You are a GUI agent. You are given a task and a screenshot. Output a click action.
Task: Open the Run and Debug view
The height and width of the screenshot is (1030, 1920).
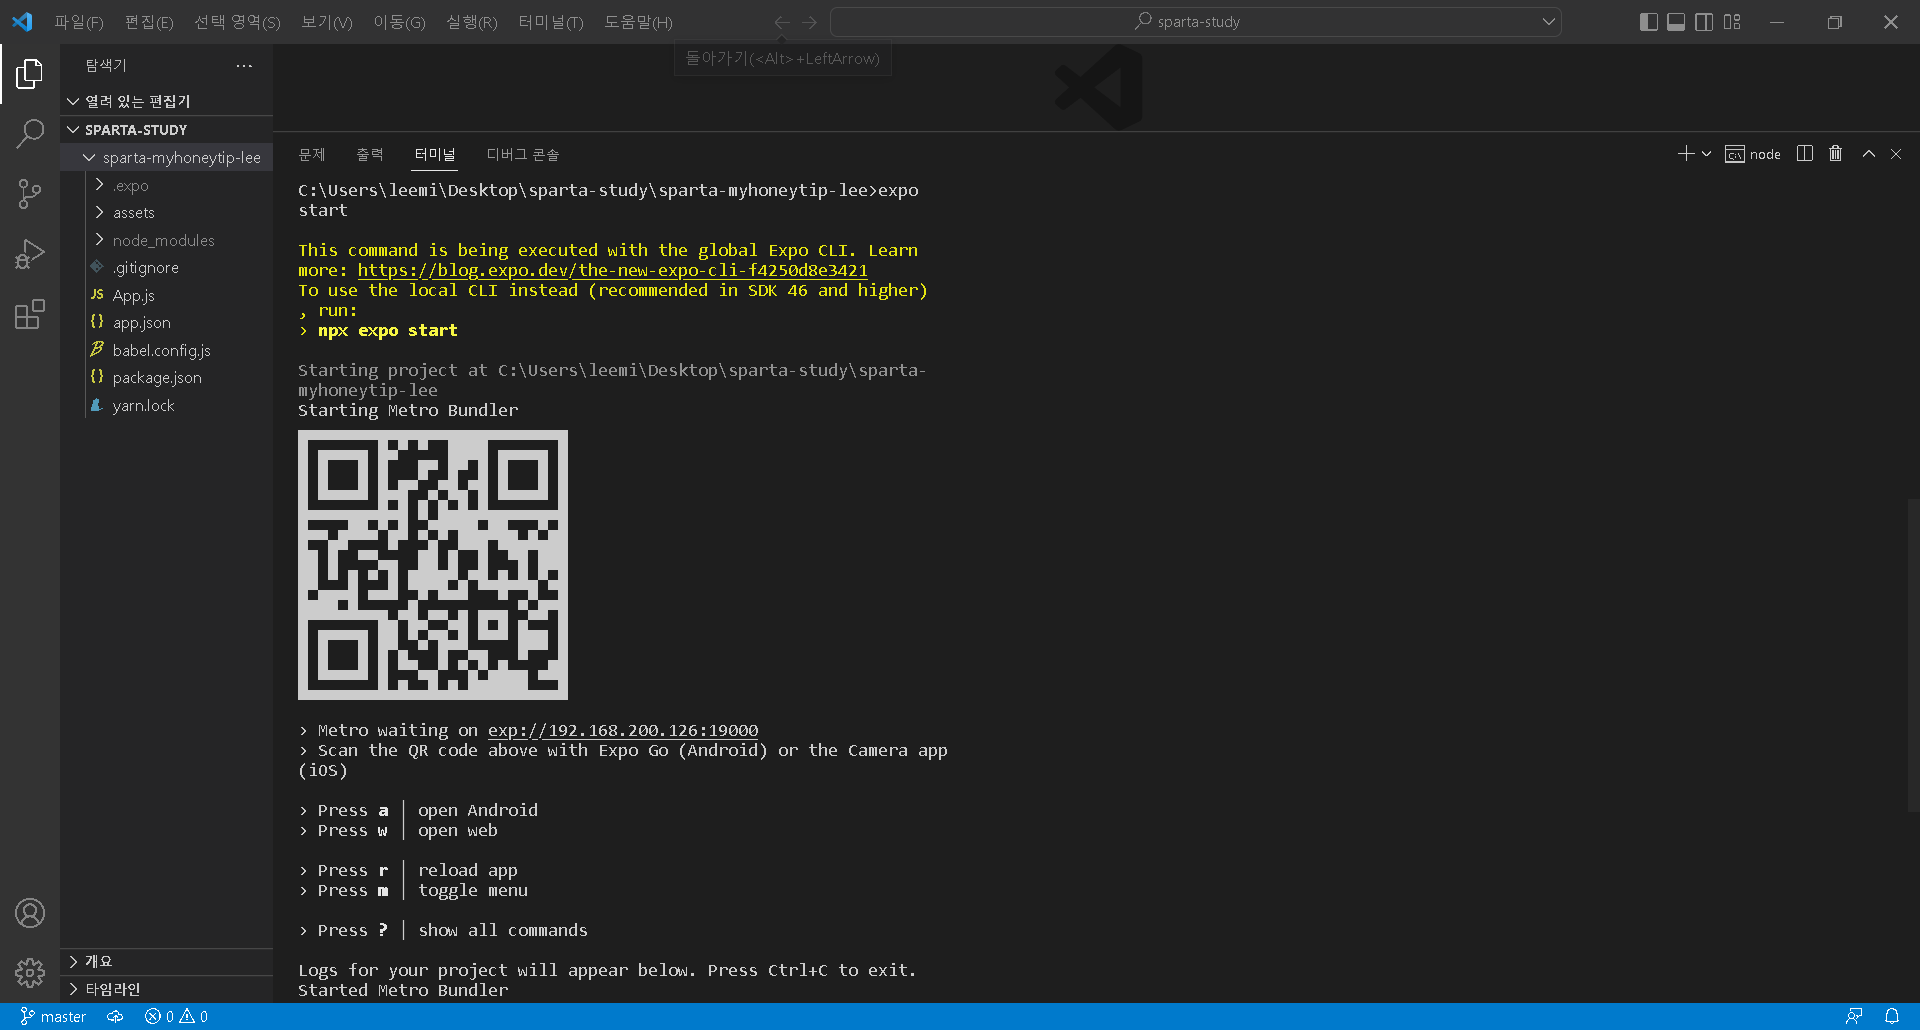[30, 254]
